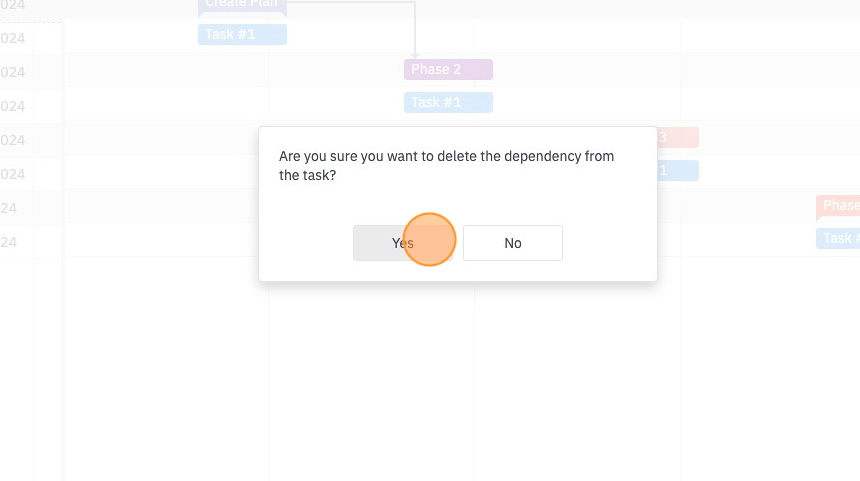Viewport: 860px width, 481px height.
Task: Click the red bar peeking behind the dialog
Action: 678,138
